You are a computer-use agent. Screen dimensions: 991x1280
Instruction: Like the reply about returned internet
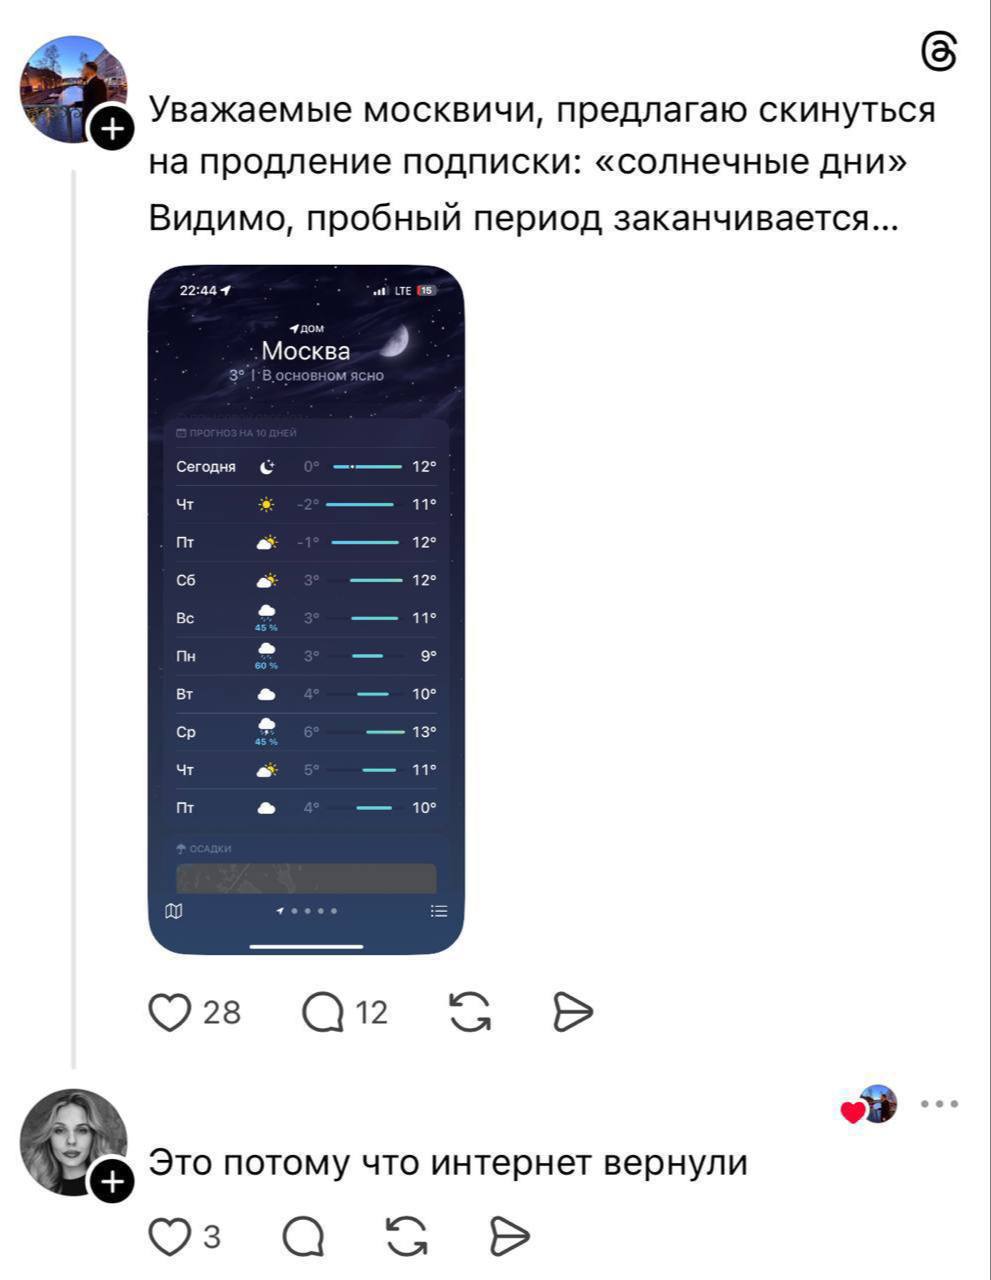click(170, 1237)
